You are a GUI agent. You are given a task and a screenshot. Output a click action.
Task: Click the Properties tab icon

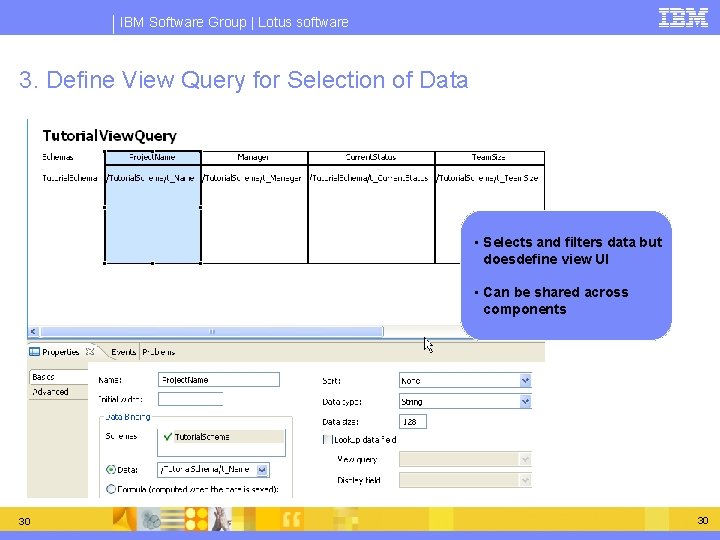34,352
